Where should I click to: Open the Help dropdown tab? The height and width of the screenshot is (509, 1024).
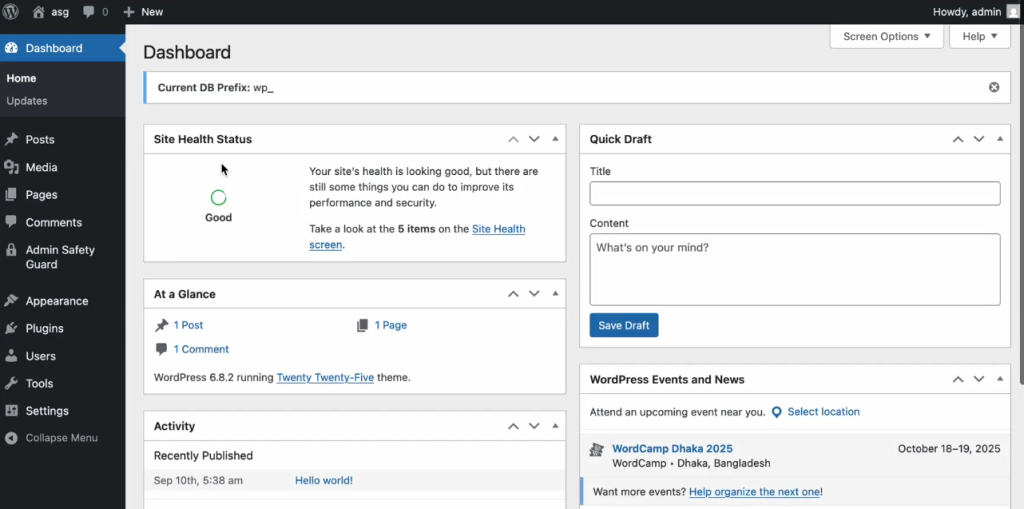[979, 37]
